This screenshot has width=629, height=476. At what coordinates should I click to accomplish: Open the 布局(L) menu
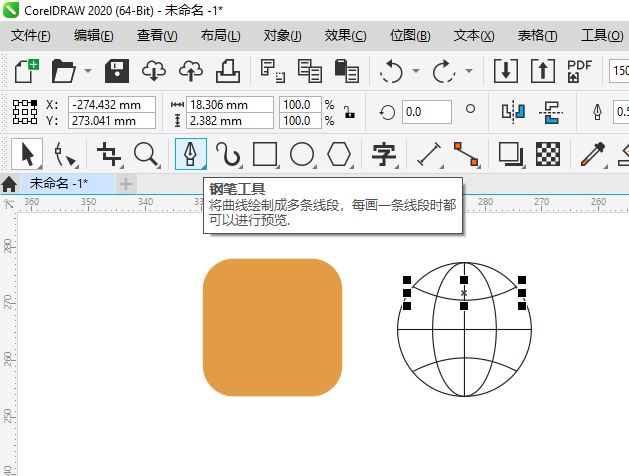pyautogui.click(x=220, y=36)
